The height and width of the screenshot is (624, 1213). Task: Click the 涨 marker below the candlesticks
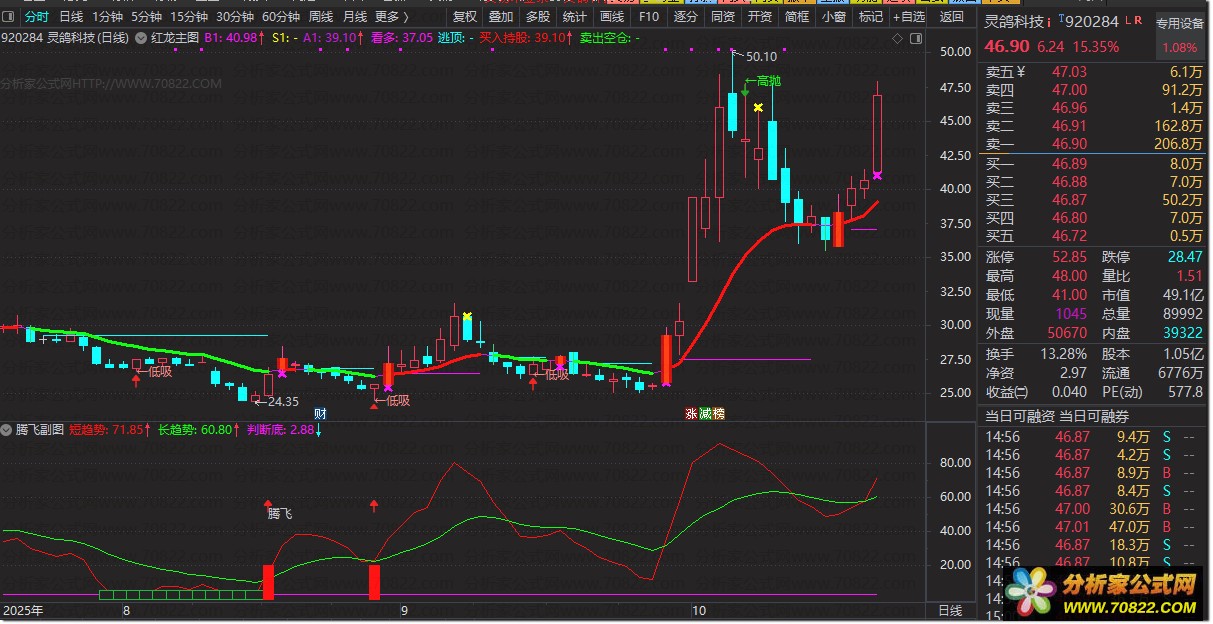[x=691, y=413]
